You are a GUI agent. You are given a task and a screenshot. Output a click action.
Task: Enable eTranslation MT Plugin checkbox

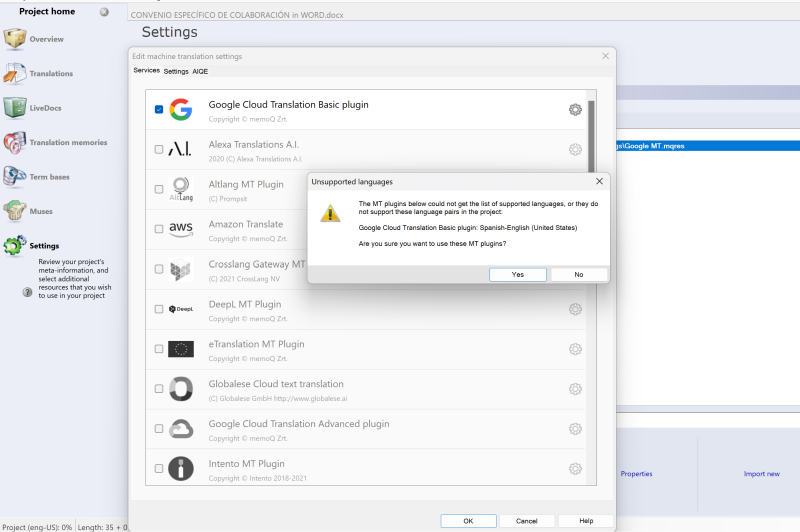pos(159,349)
